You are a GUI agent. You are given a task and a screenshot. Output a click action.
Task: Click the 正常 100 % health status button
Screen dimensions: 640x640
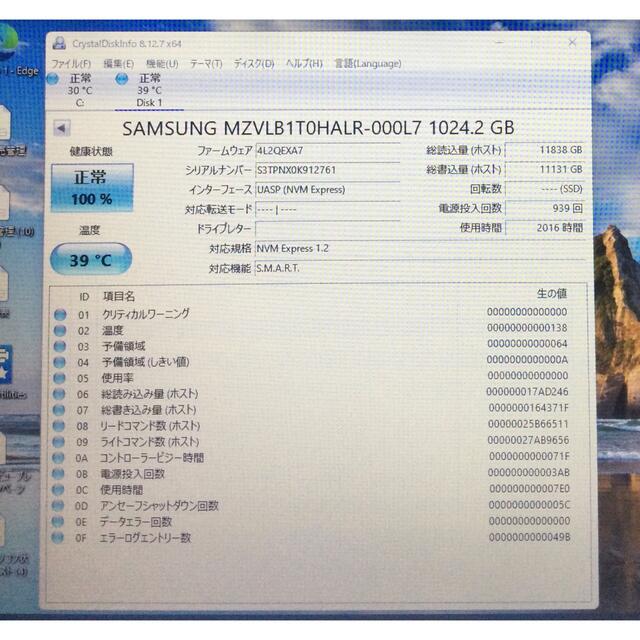click(92, 188)
